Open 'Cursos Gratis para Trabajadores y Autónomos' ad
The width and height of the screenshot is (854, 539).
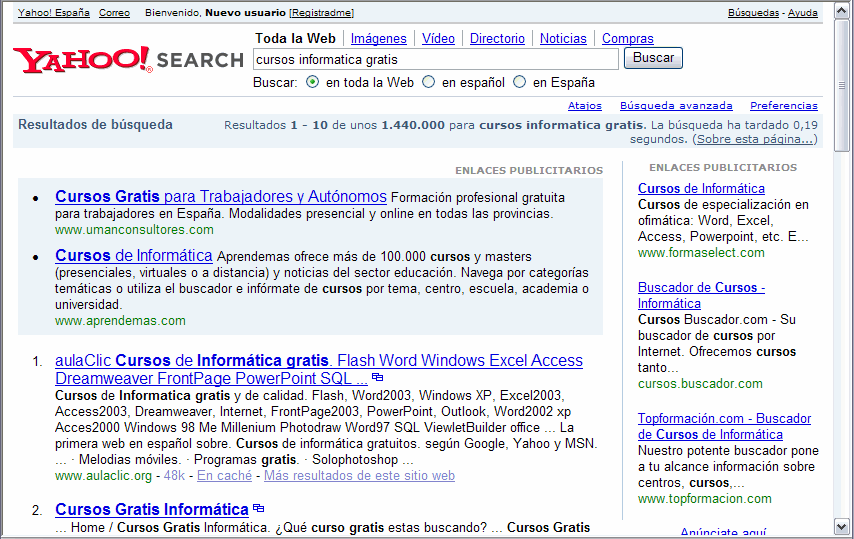221,196
